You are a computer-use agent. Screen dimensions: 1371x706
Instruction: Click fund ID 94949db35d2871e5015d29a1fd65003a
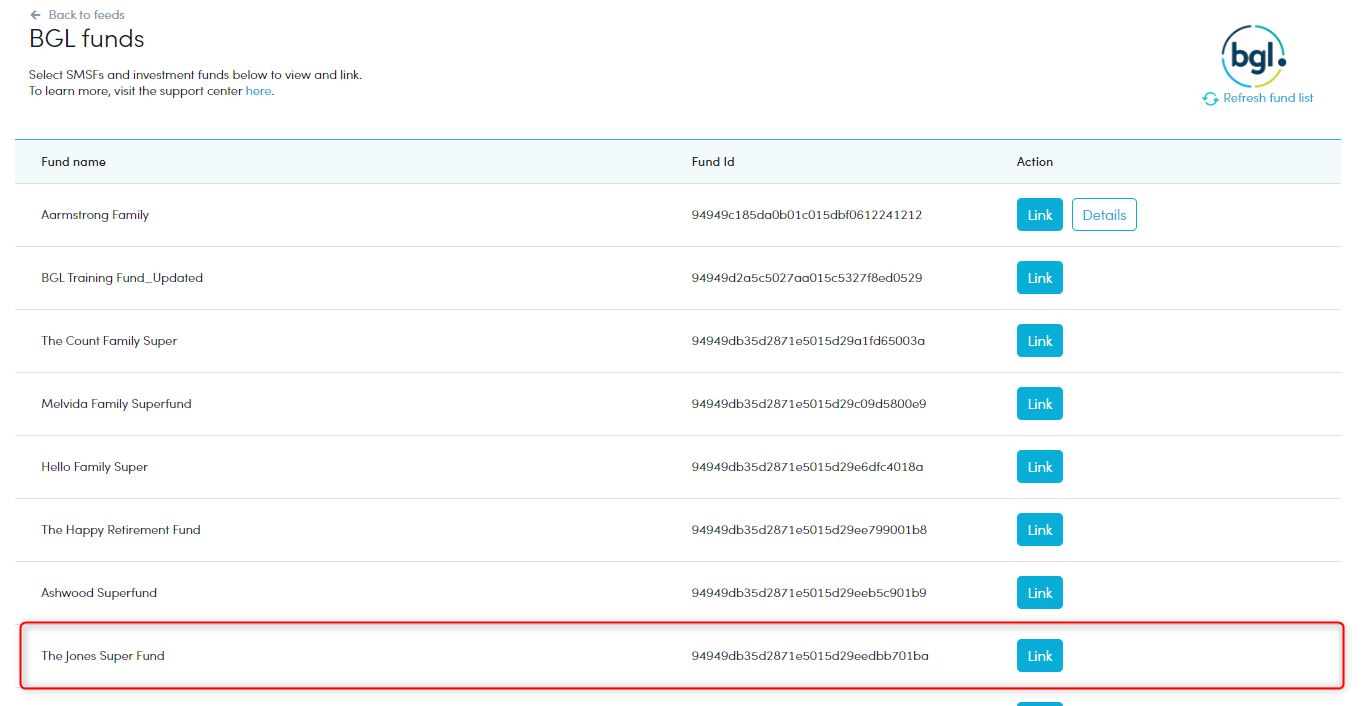808,341
